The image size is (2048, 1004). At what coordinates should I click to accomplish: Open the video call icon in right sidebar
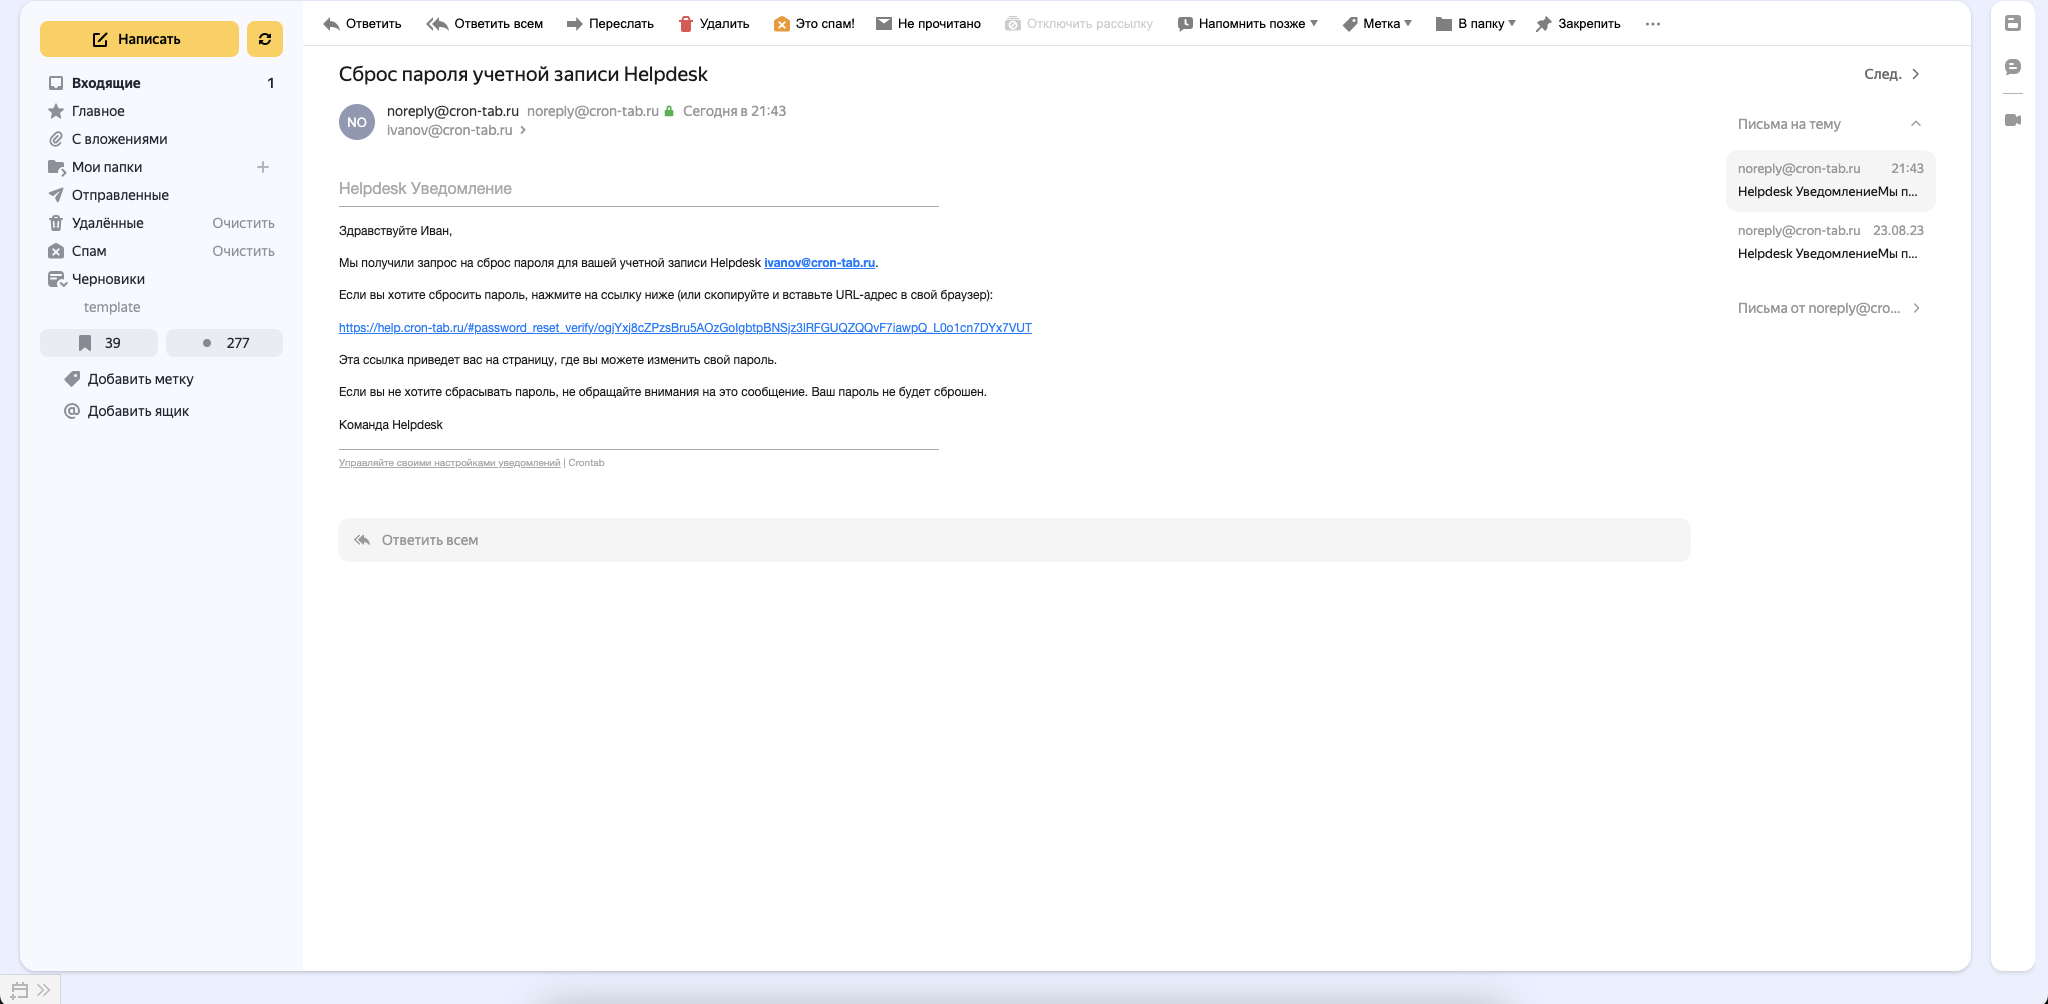coord(2013,120)
